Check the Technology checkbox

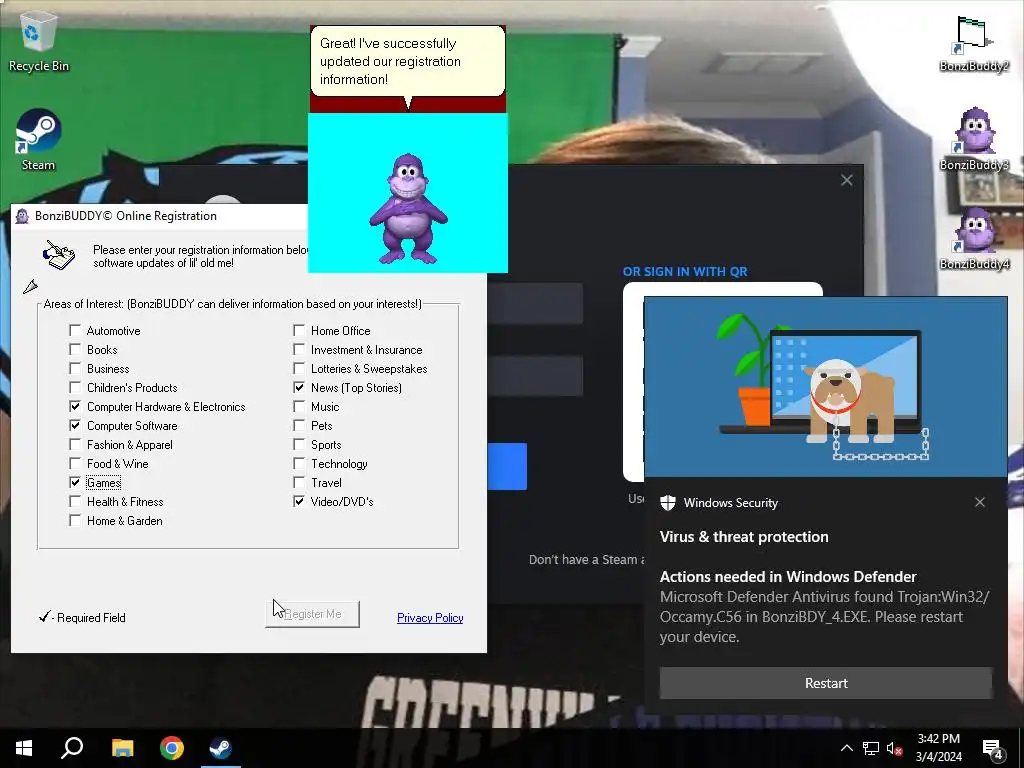299,463
